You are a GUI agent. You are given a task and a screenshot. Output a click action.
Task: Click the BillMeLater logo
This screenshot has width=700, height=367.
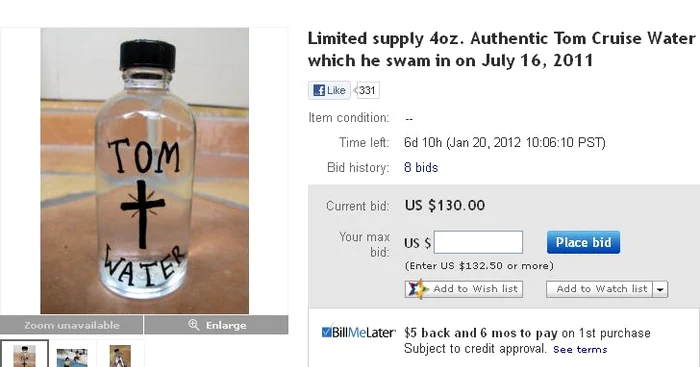358,333
